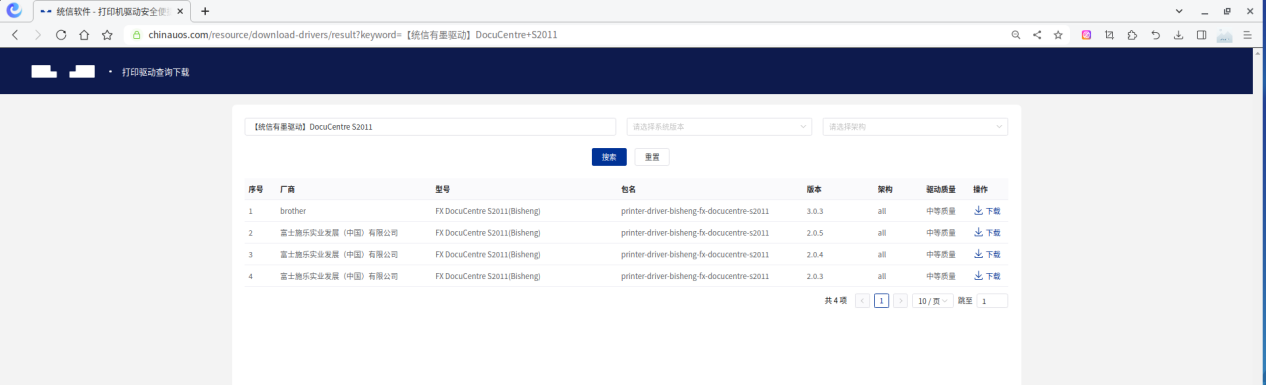Open the browser downloads panel

[x=1178, y=34]
